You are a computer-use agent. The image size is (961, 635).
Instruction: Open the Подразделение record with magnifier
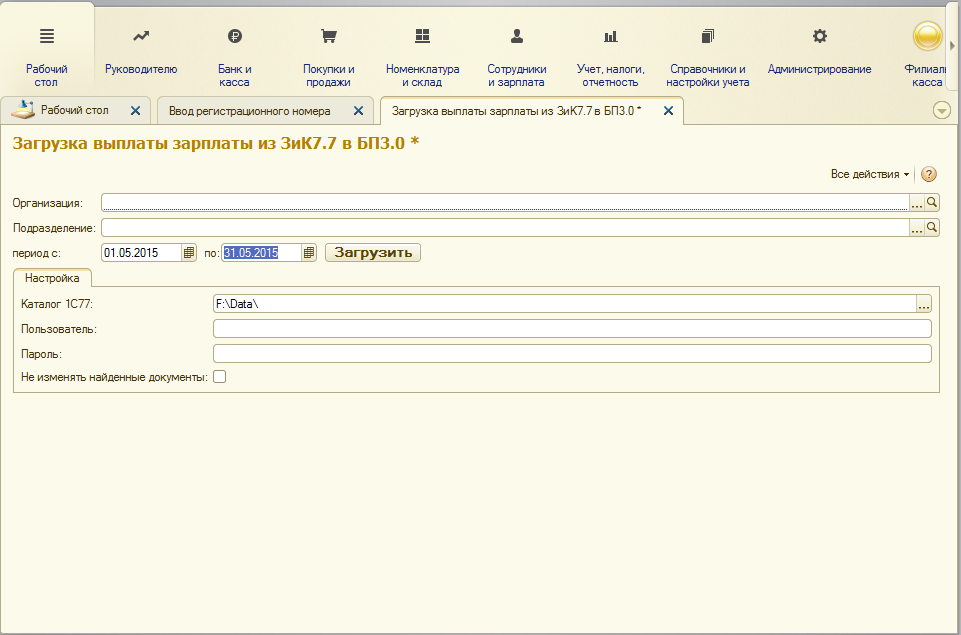tap(932, 228)
